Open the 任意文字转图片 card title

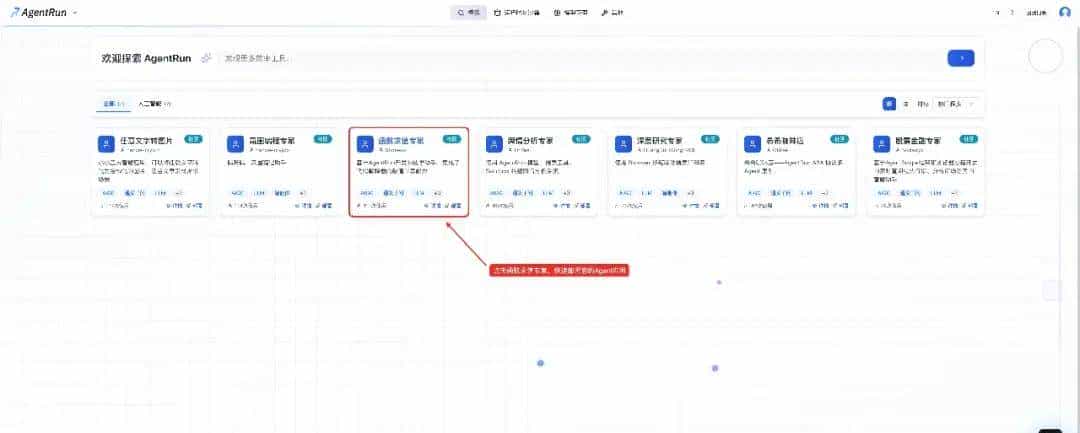coord(146,140)
